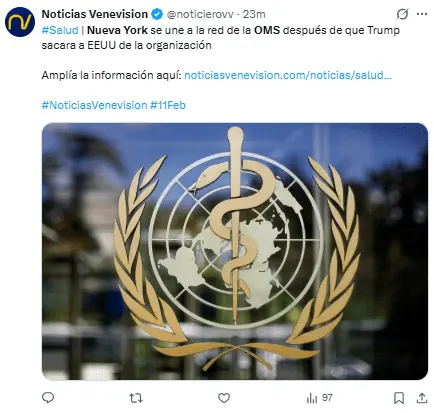
Task: Click the Noticias Venevision account name
Action: (95, 14)
